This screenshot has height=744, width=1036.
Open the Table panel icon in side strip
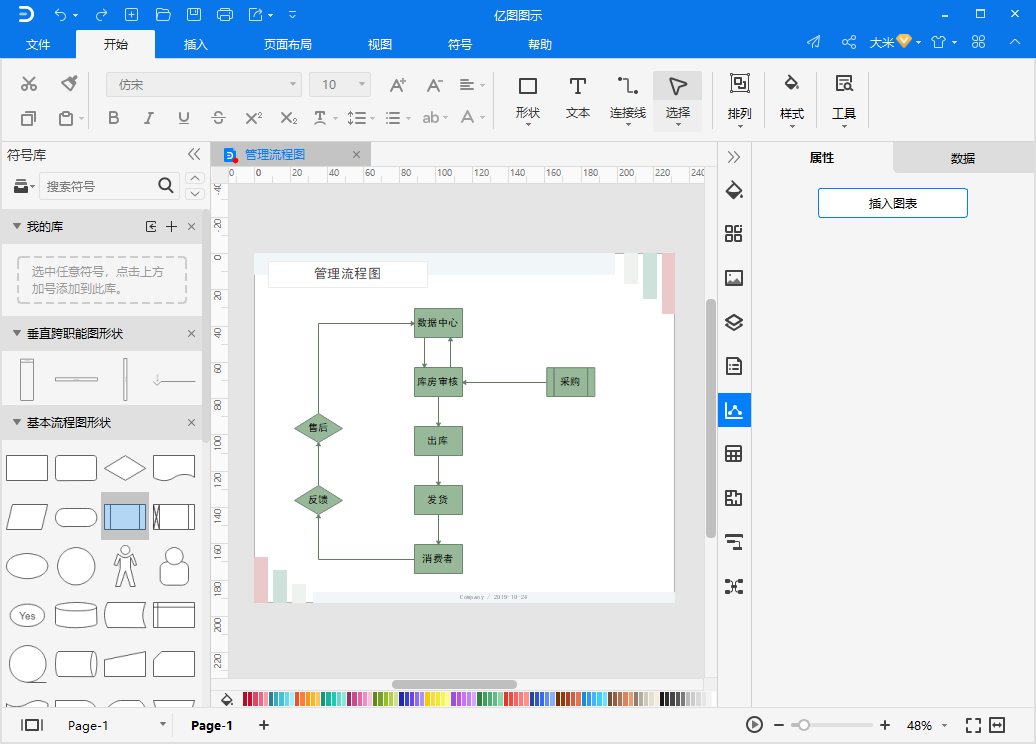click(734, 454)
